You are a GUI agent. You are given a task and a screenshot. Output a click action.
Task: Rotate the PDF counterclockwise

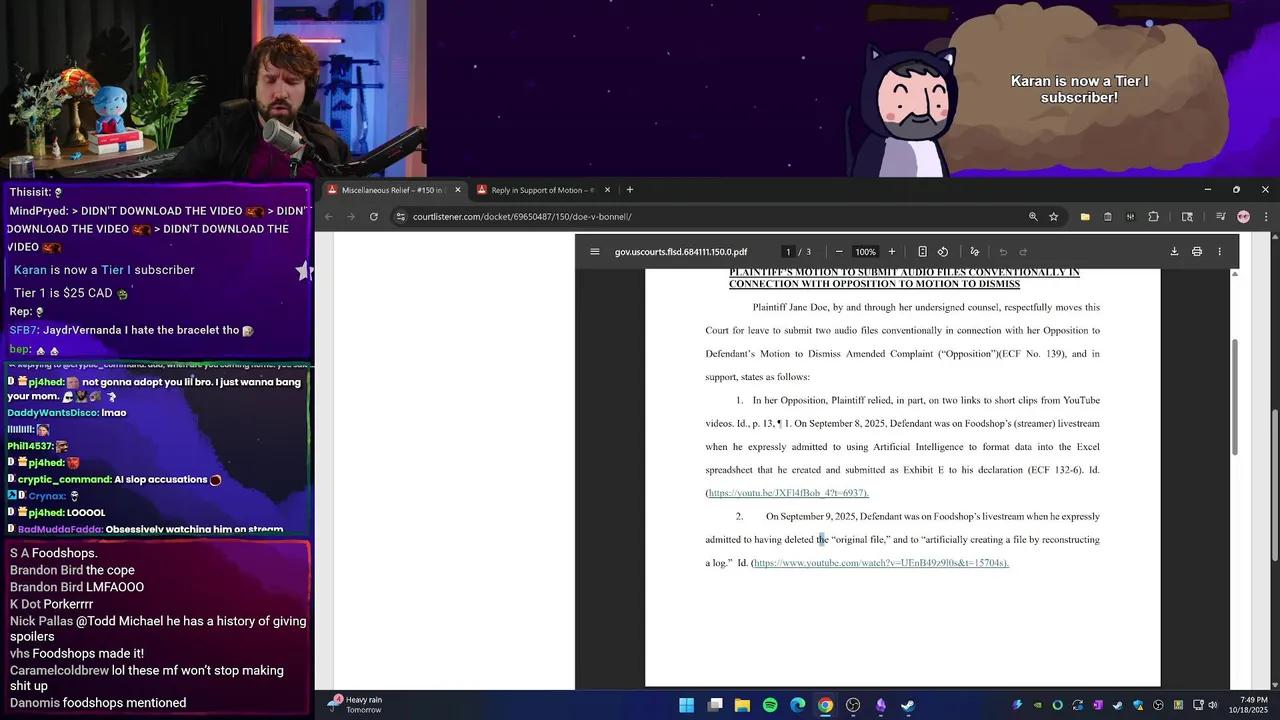pos(943,252)
